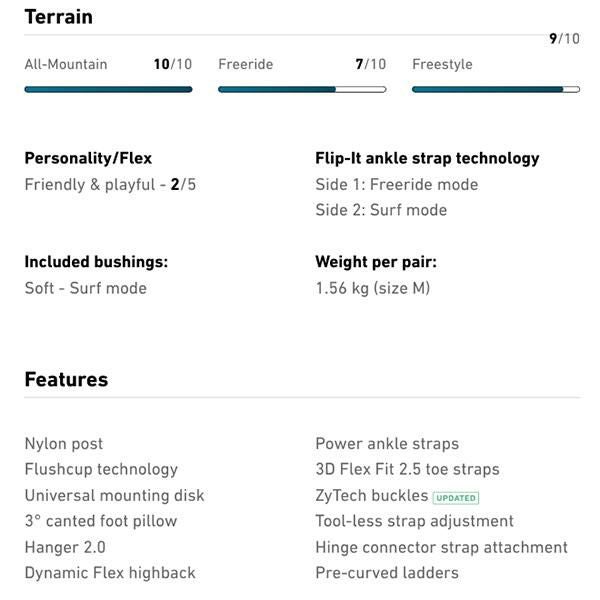
Task: Click the Pre-curved ladders feature
Action: point(387,573)
